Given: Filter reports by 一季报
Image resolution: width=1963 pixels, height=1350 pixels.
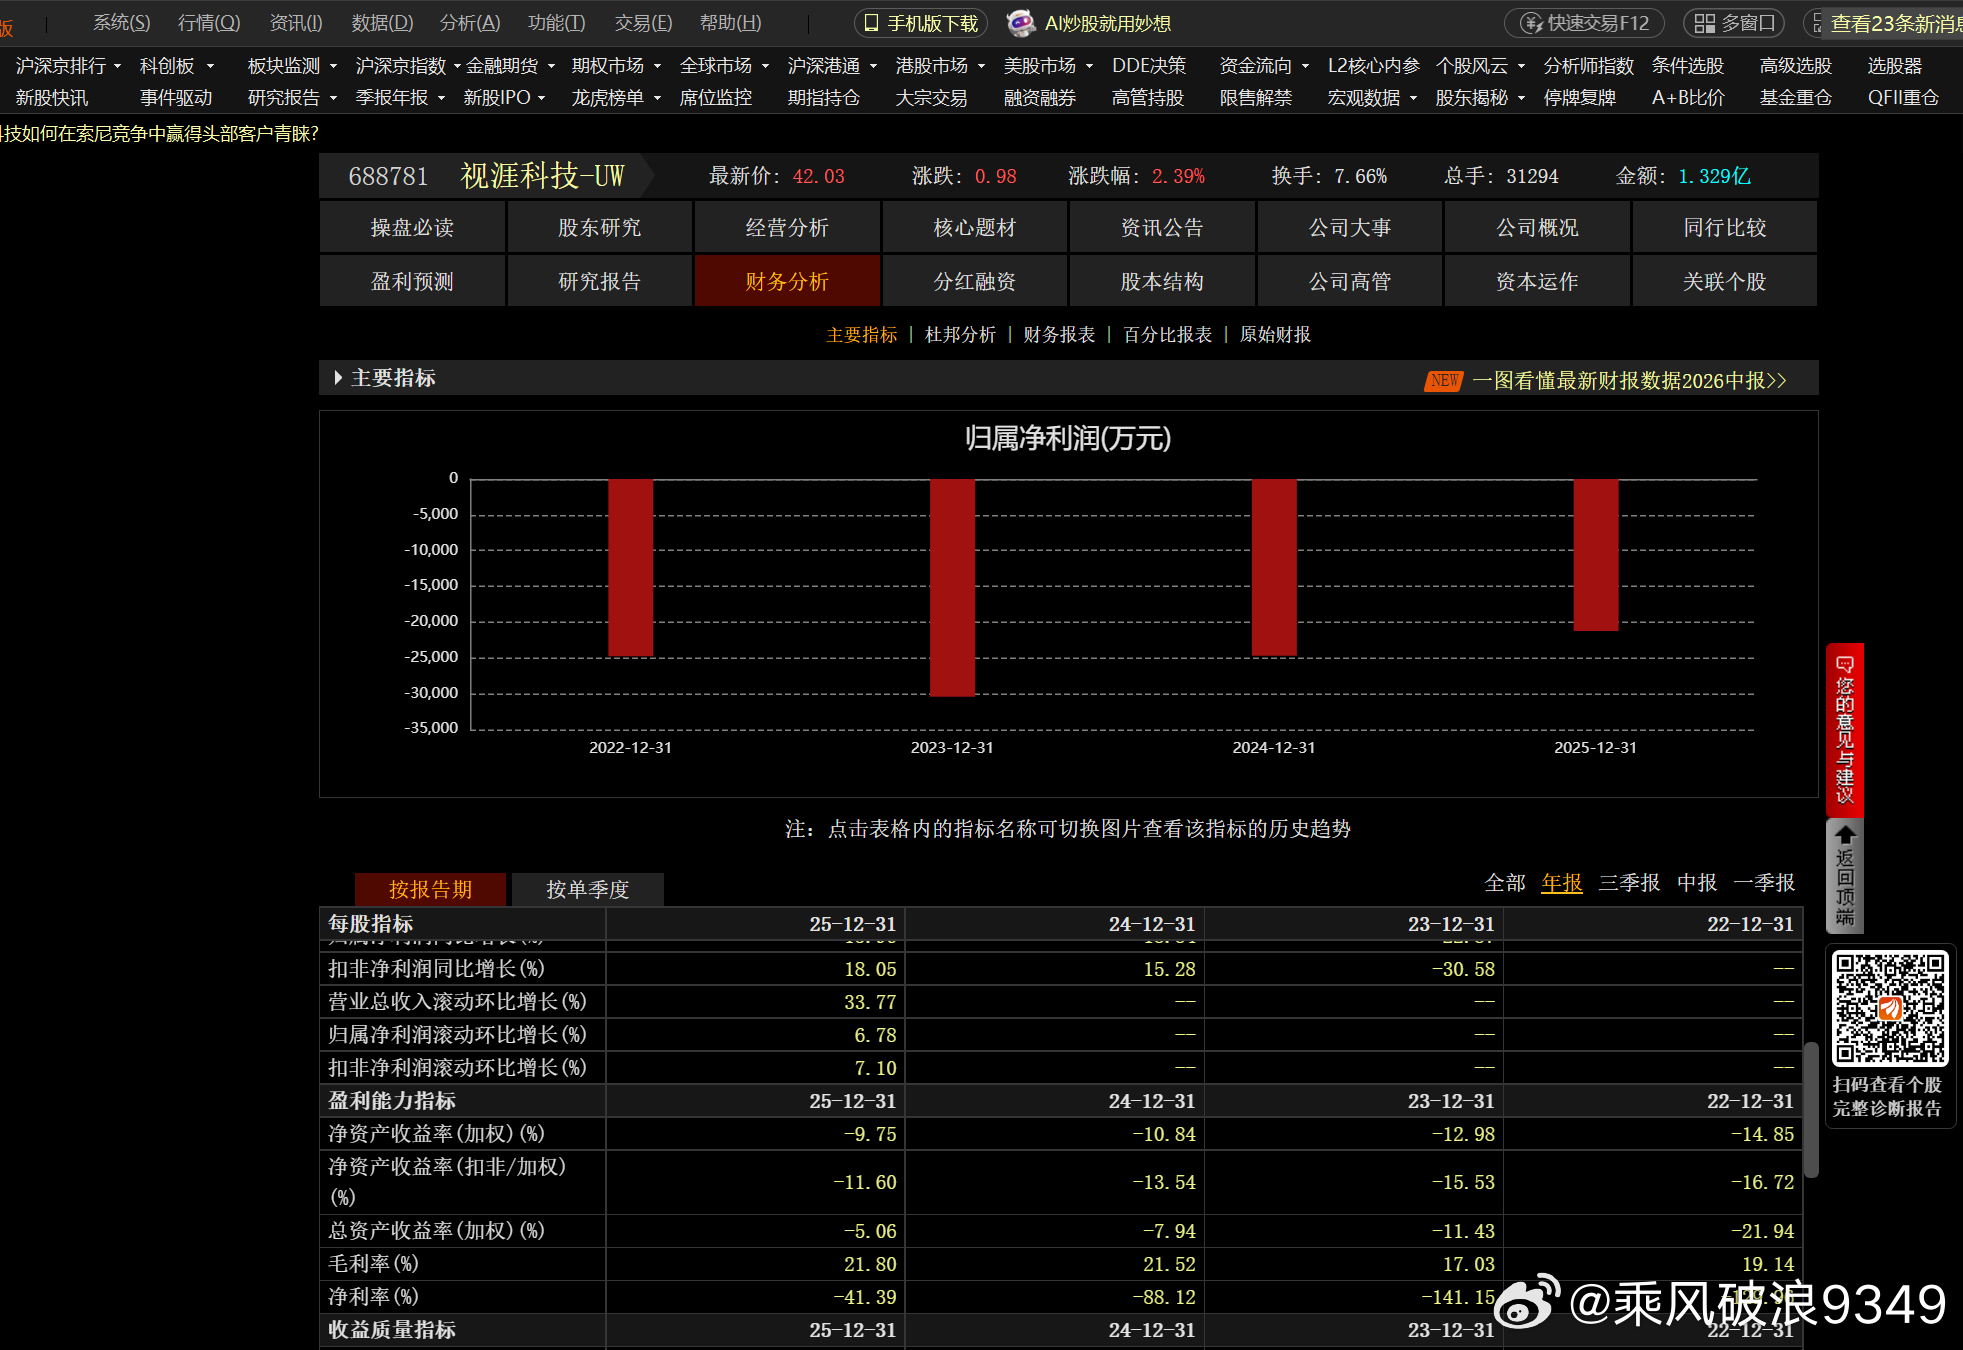Looking at the screenshot, I should point(1764,883).
